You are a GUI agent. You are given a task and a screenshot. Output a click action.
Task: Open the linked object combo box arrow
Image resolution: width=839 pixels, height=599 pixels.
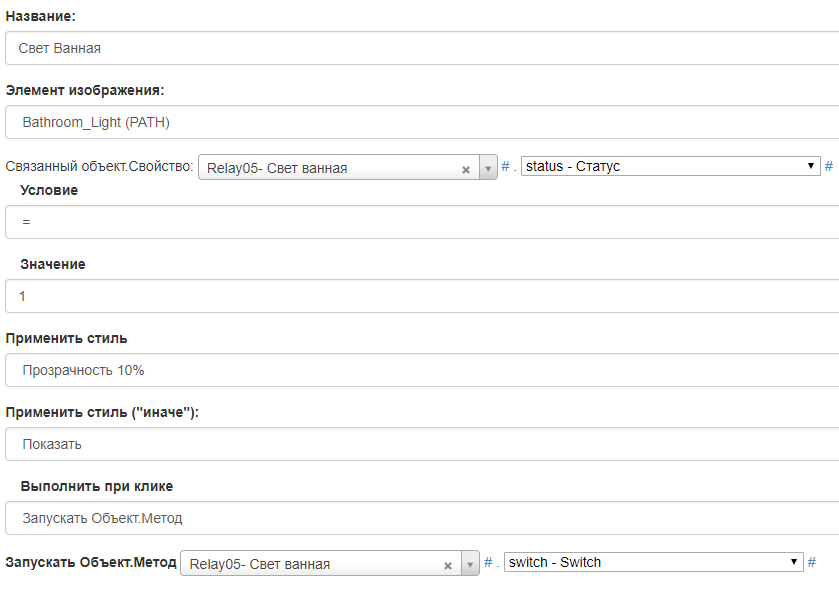click(489, 168)
